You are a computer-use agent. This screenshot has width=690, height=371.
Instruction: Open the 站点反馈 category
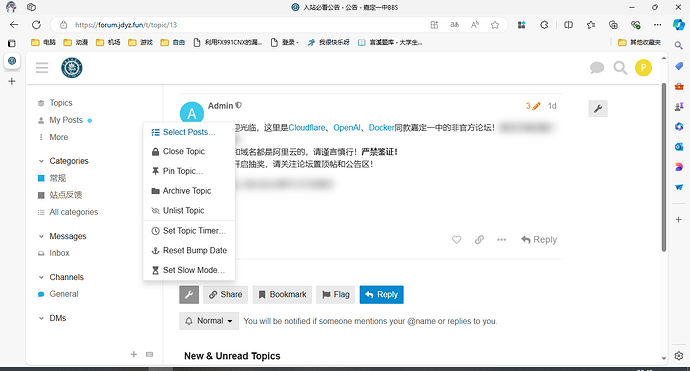66,195
